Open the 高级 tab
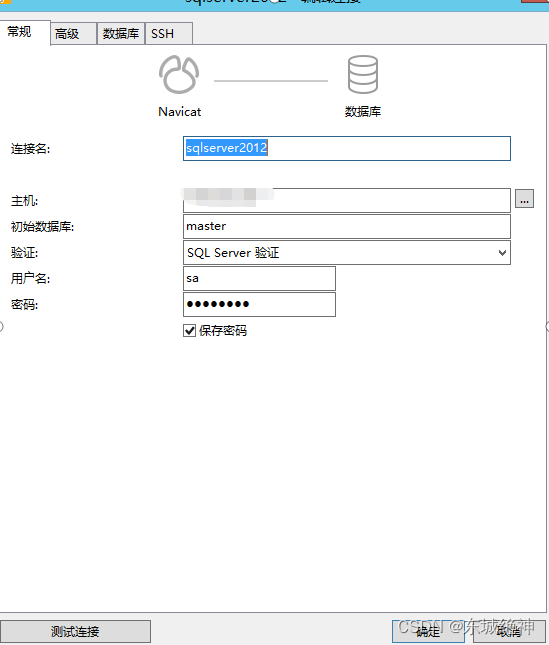Image resolution: width=549 pixels, height=645 pixels. coord(74,34)
